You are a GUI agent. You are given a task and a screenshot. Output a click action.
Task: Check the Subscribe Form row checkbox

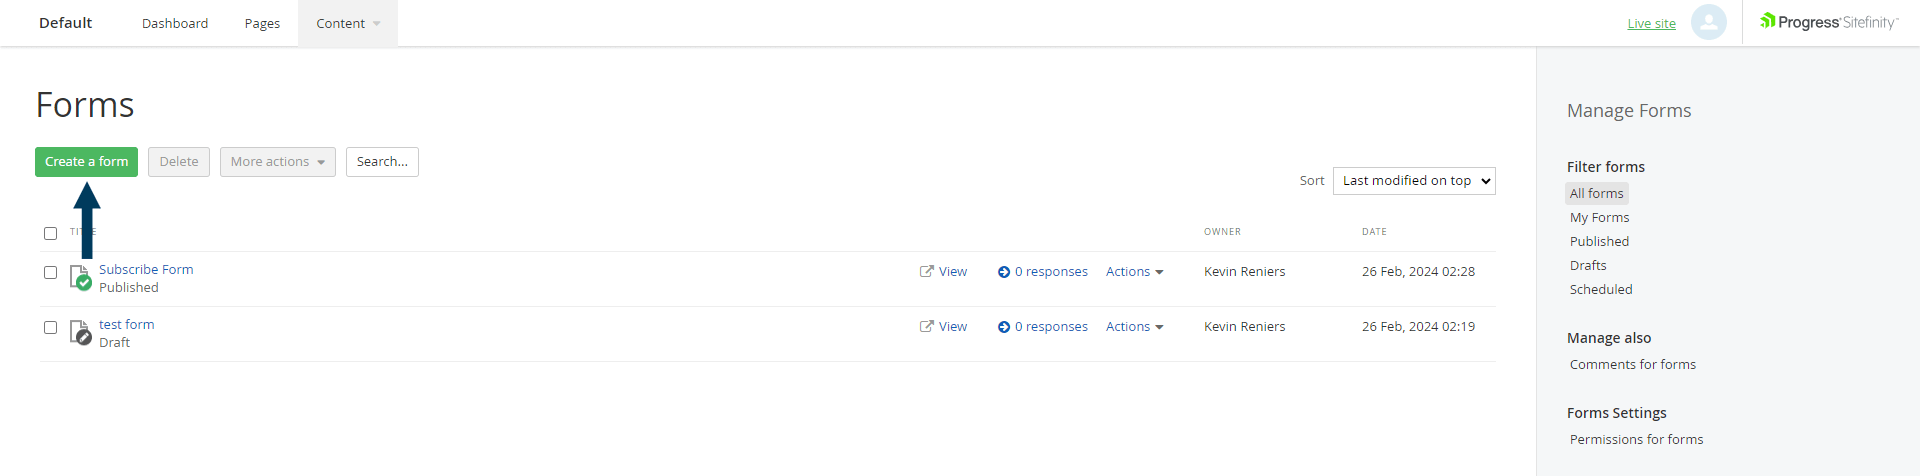(50, 272)
